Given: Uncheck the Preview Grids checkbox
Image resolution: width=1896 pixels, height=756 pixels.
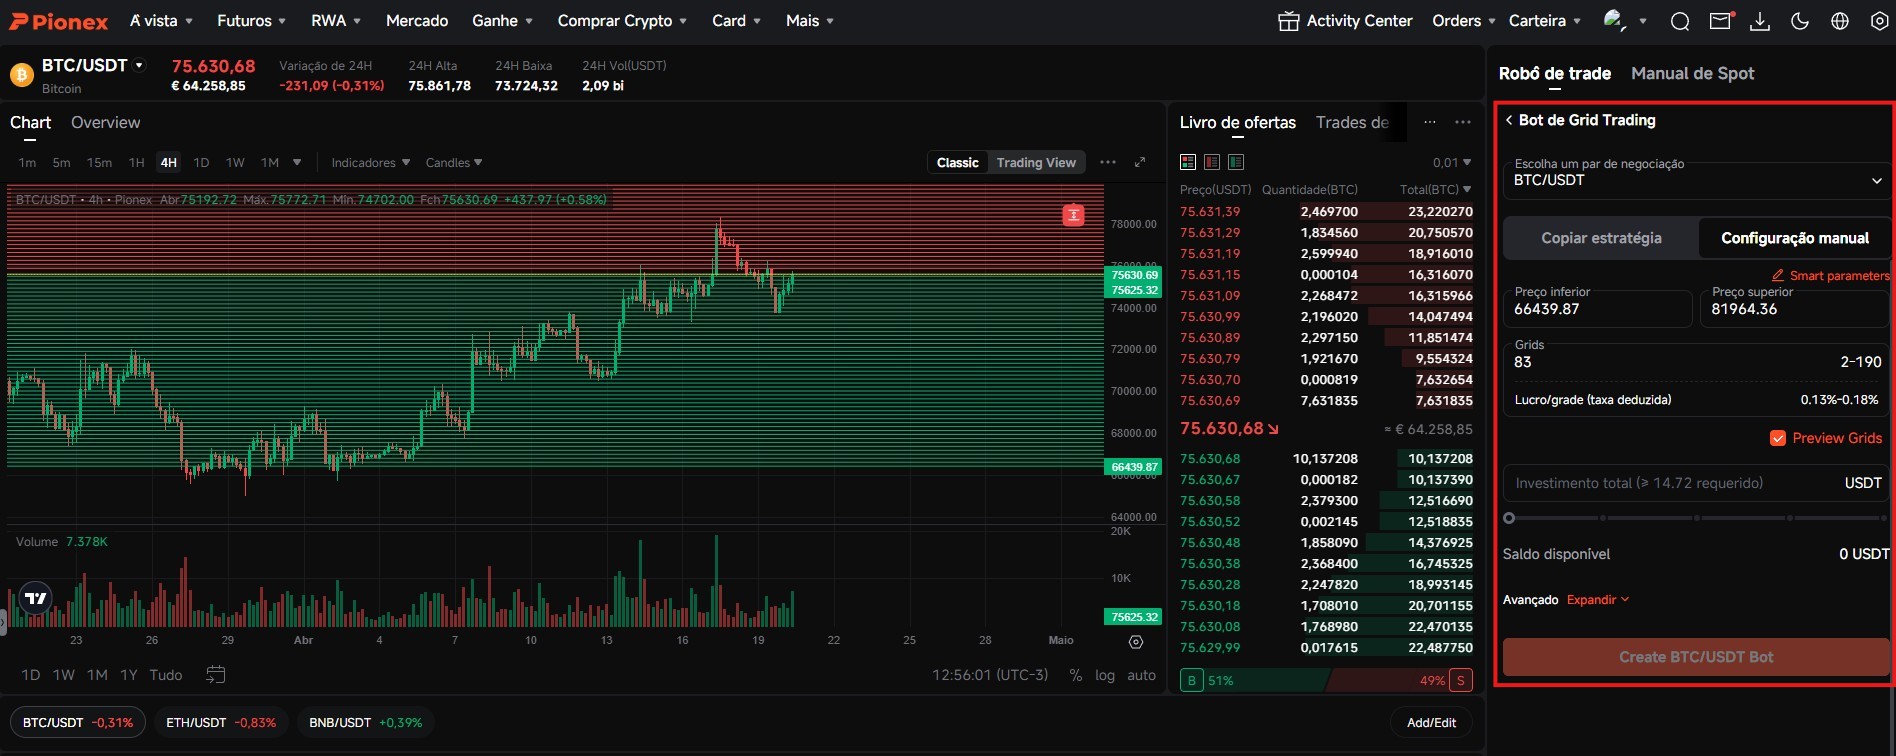Looking at the screenshot, I should click(x=1778, y=438).
